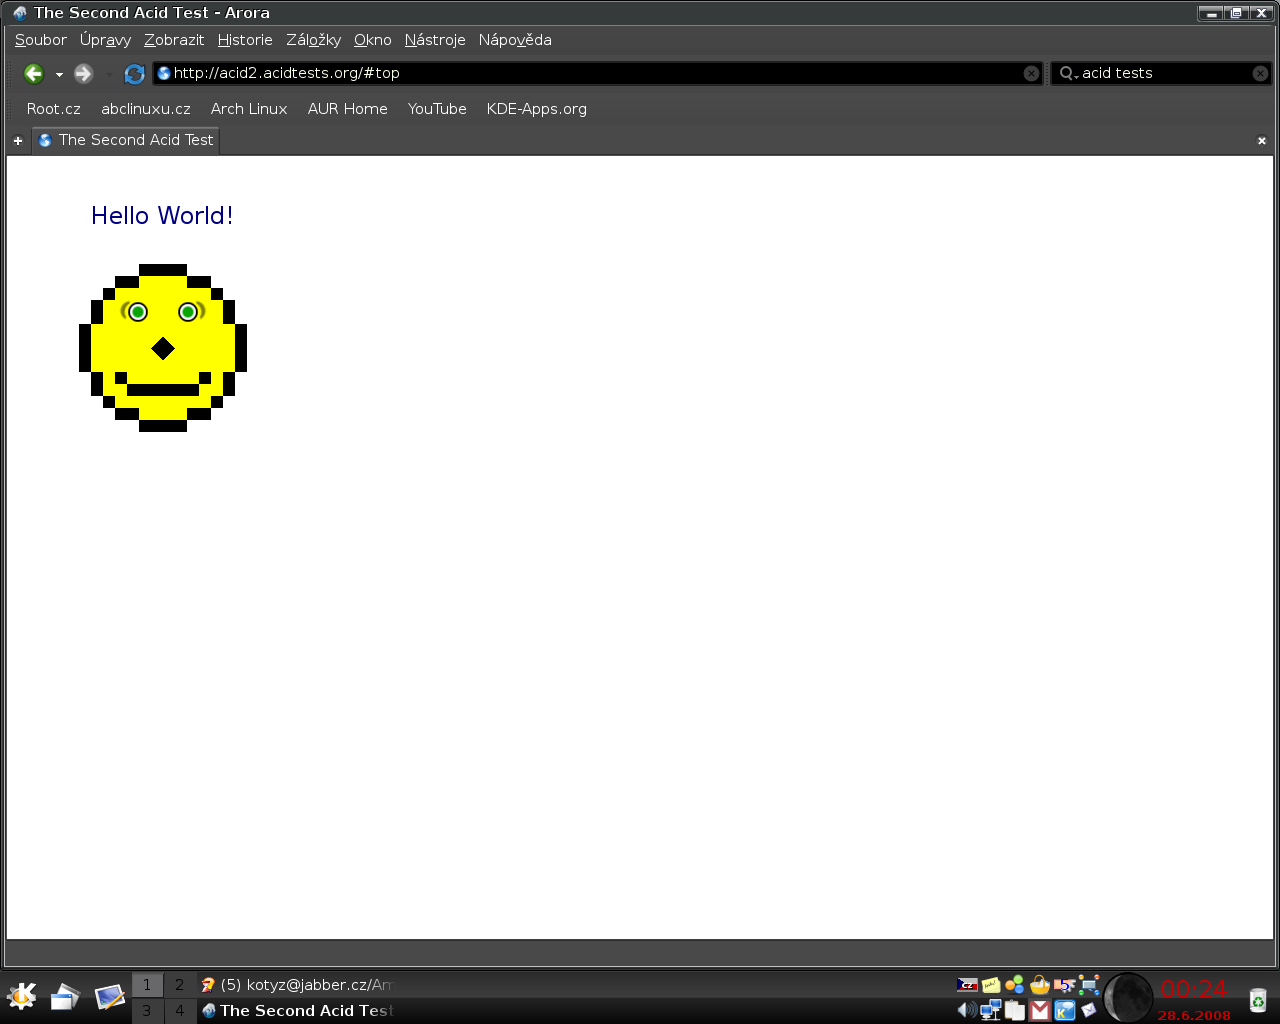Image resolution: width=1280 pixels, height=1024 pixels.
Task: Open the trash bin panel icon
Action: click(1258, 999)
